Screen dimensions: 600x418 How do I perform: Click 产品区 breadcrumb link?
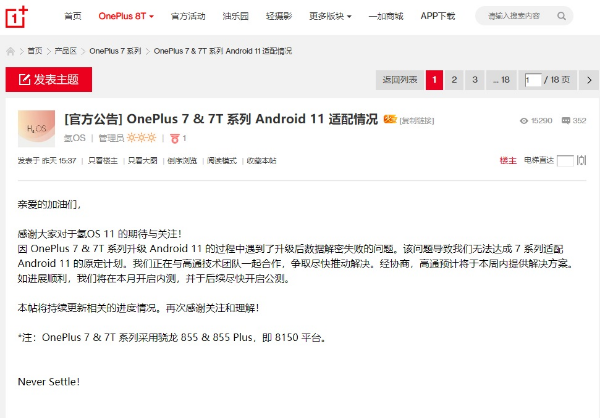coord(65,51)
